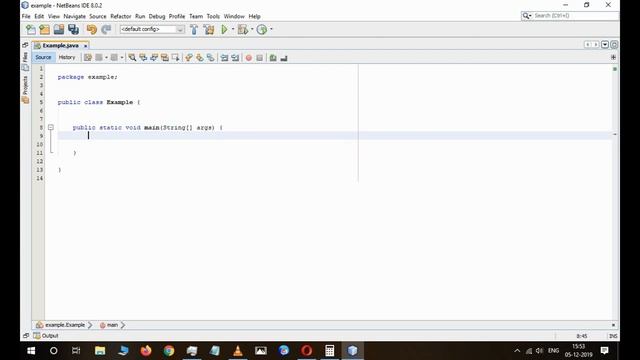The width and height of the screenshot is (640, 360).
Task: Open the Files side panel
Action: click(x=25, y=61)
